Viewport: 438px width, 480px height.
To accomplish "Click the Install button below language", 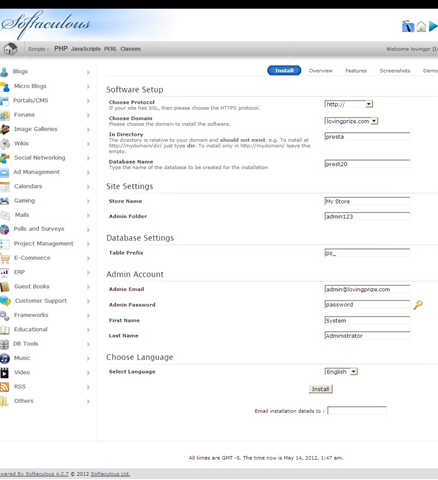I will click(x=320, y=389).
